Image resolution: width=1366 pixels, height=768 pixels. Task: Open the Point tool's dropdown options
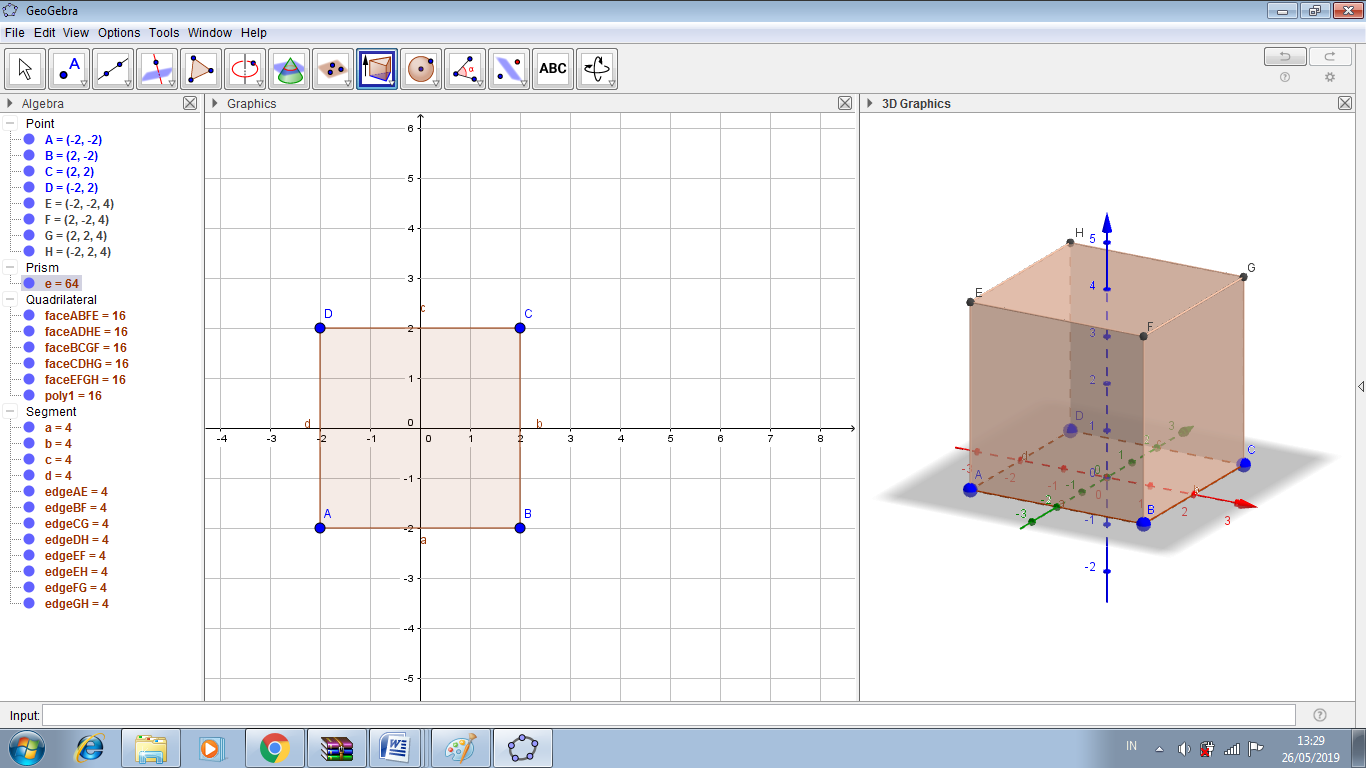point(83,82)
